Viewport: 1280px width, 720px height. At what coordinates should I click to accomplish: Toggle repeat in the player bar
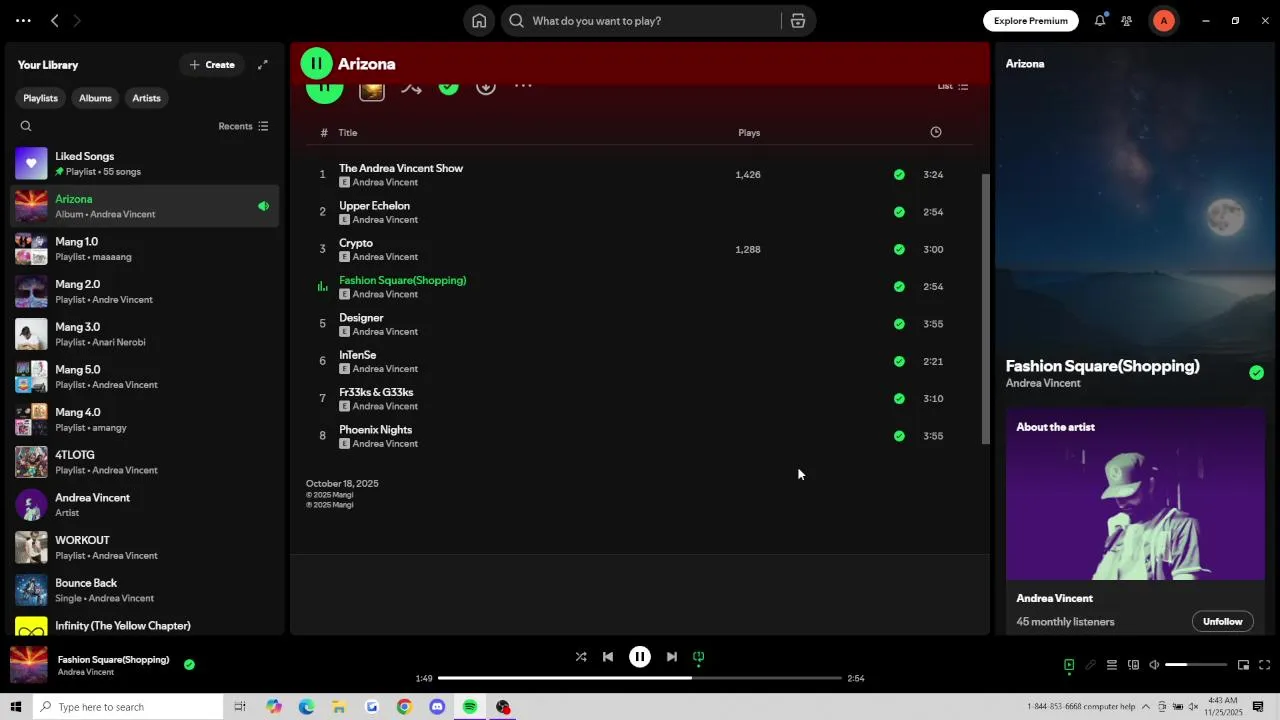[x=699, y=657]
